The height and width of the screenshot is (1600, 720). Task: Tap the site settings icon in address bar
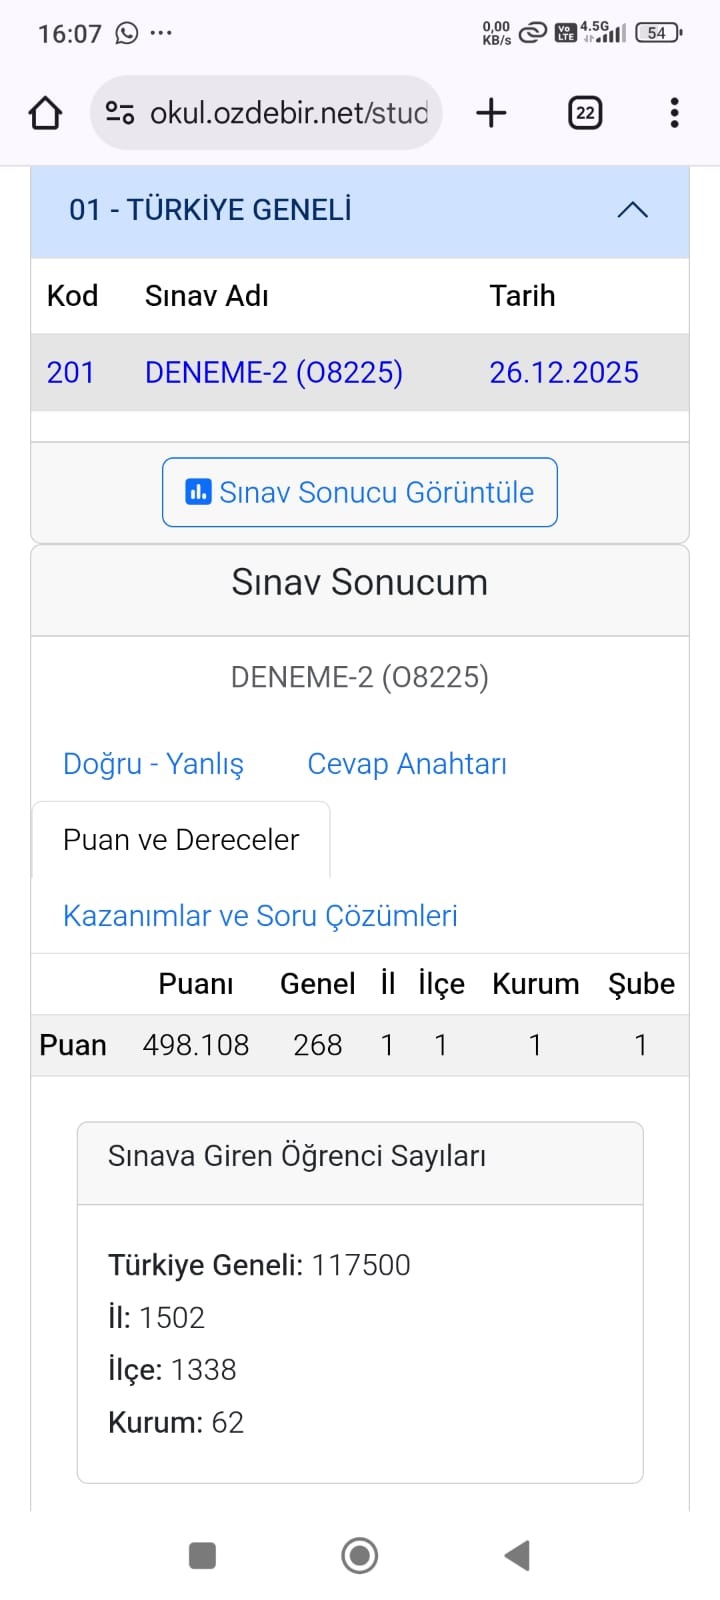coord(120,113)
